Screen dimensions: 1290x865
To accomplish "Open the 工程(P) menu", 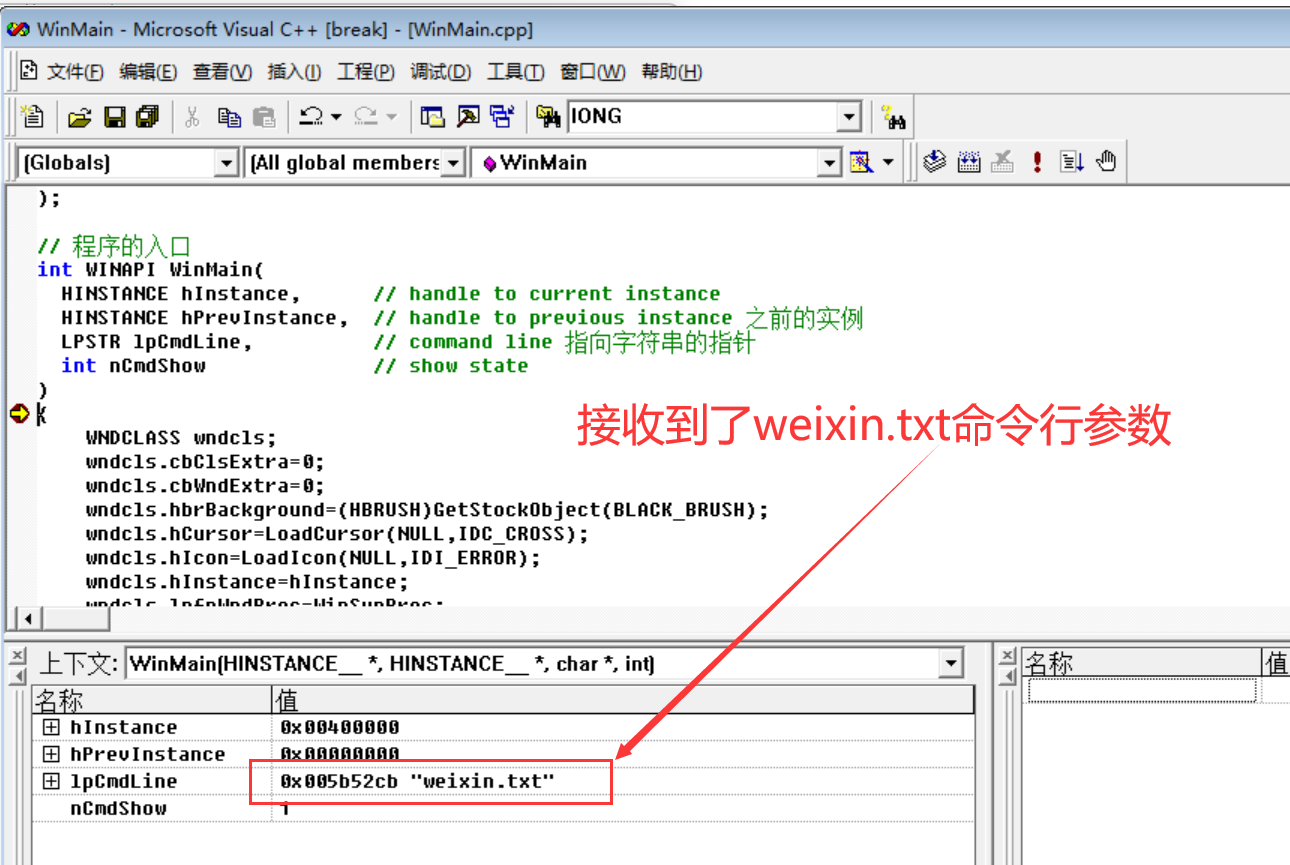I will [x=366, y=72].
